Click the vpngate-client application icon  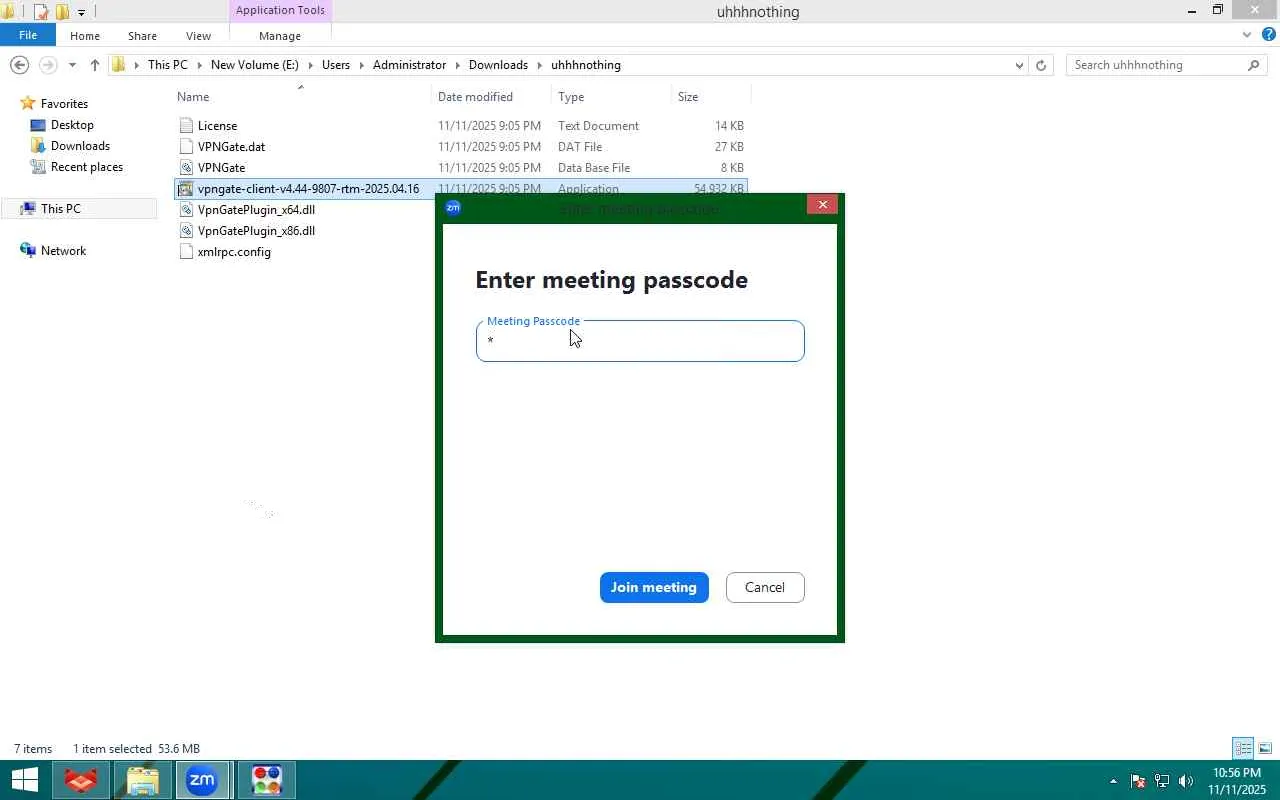pyautogui.click(x=185, y=189)
